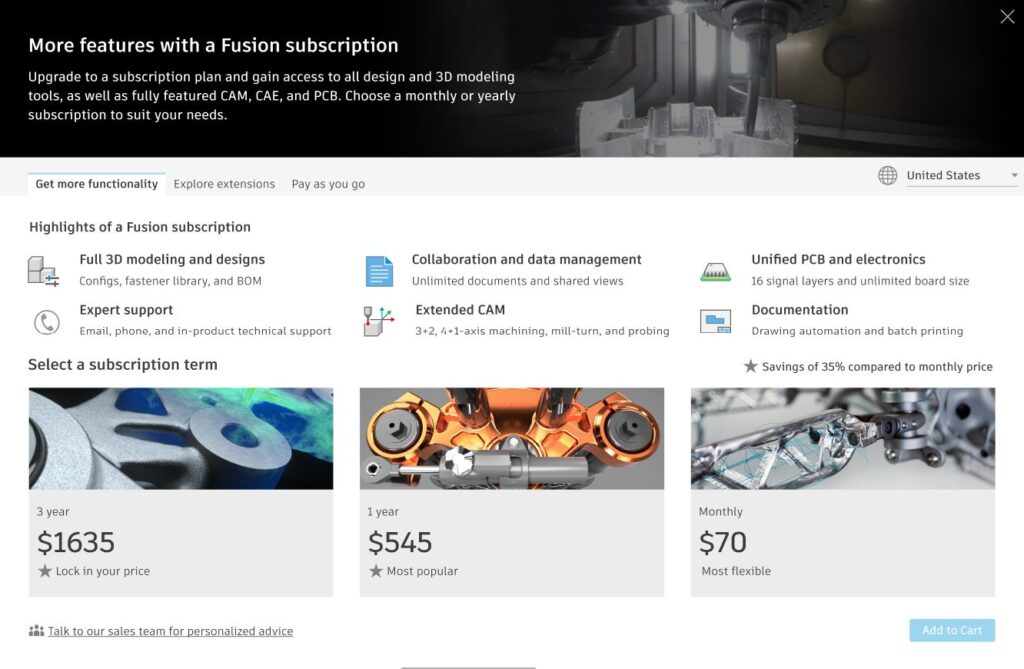This screenshot has height=669, width=1024.
Task: Open the Pay as you go tab
Action: [328, 184]
